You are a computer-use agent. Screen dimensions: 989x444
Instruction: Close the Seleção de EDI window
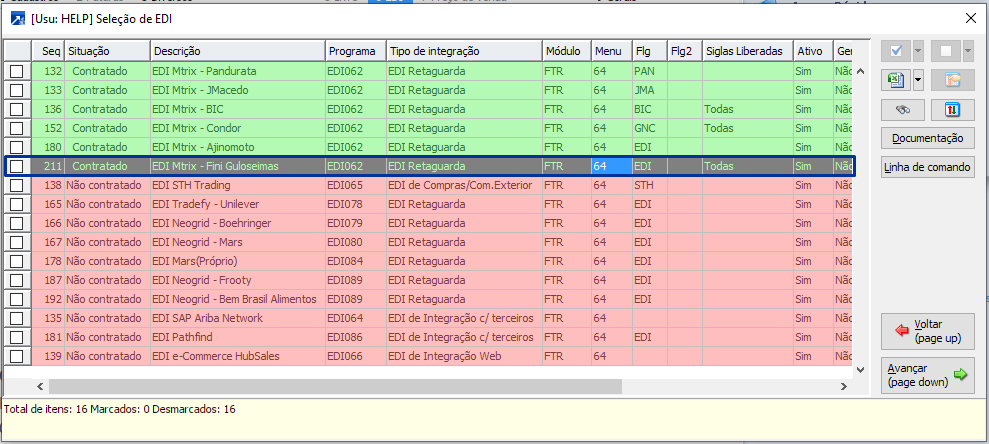pyautogui.click(x=971, y=18)
